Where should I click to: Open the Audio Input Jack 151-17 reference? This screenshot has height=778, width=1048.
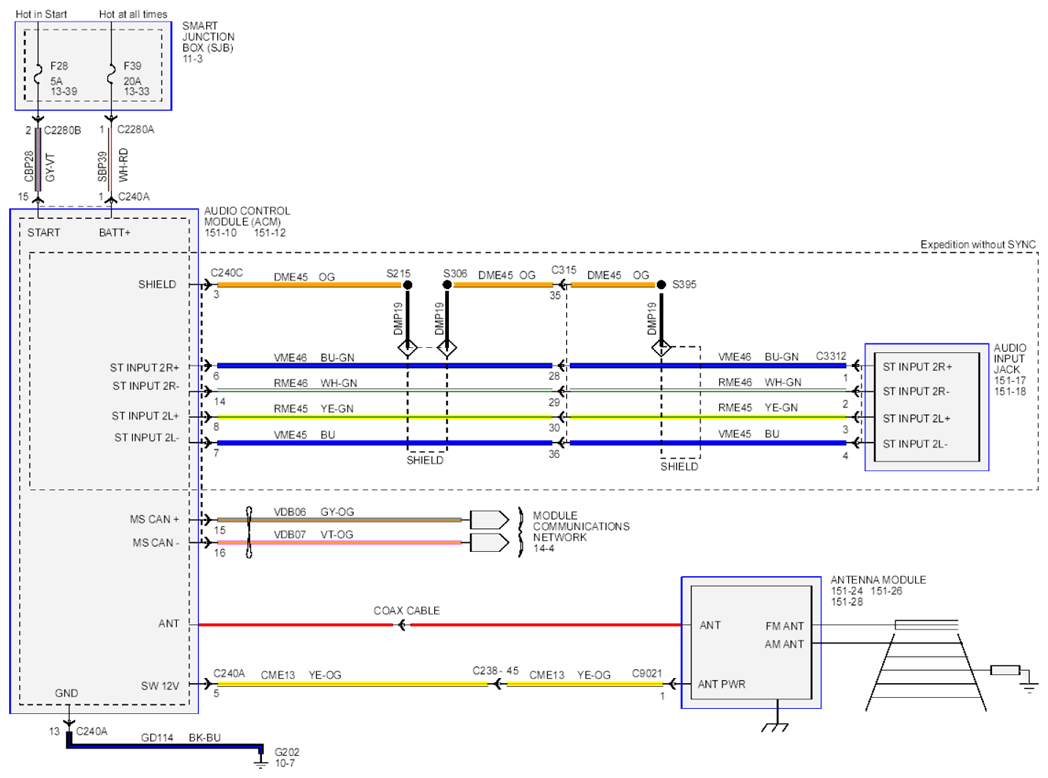tap(1009, 380)
